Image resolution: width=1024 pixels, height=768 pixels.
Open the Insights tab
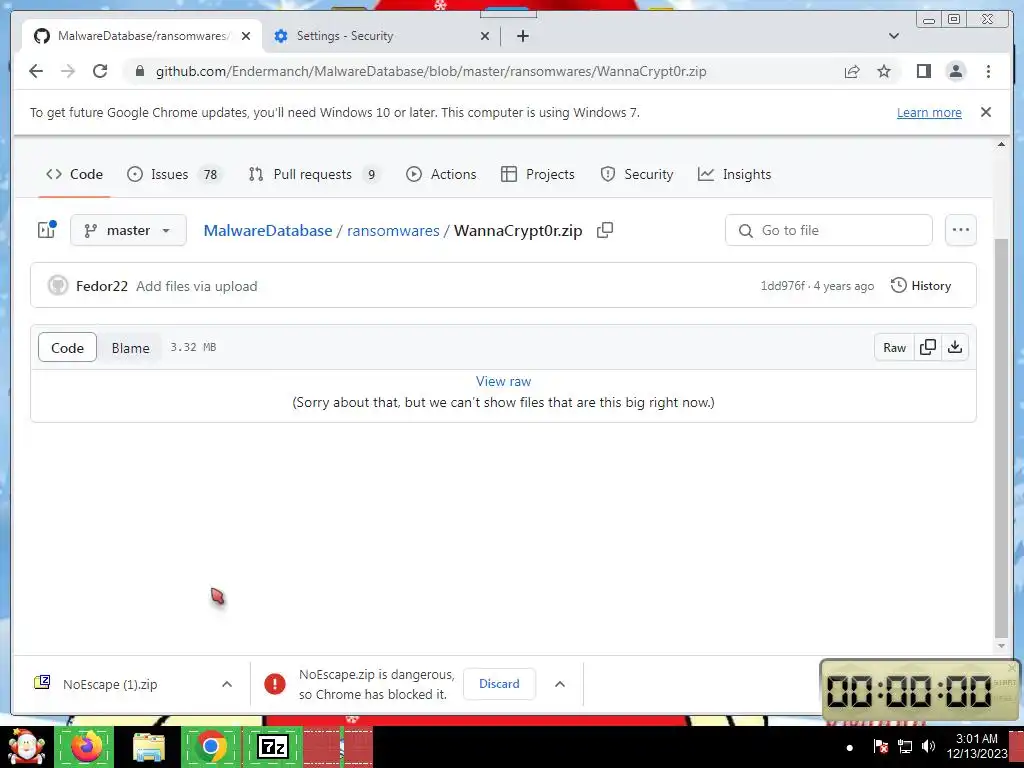[735, 174]
